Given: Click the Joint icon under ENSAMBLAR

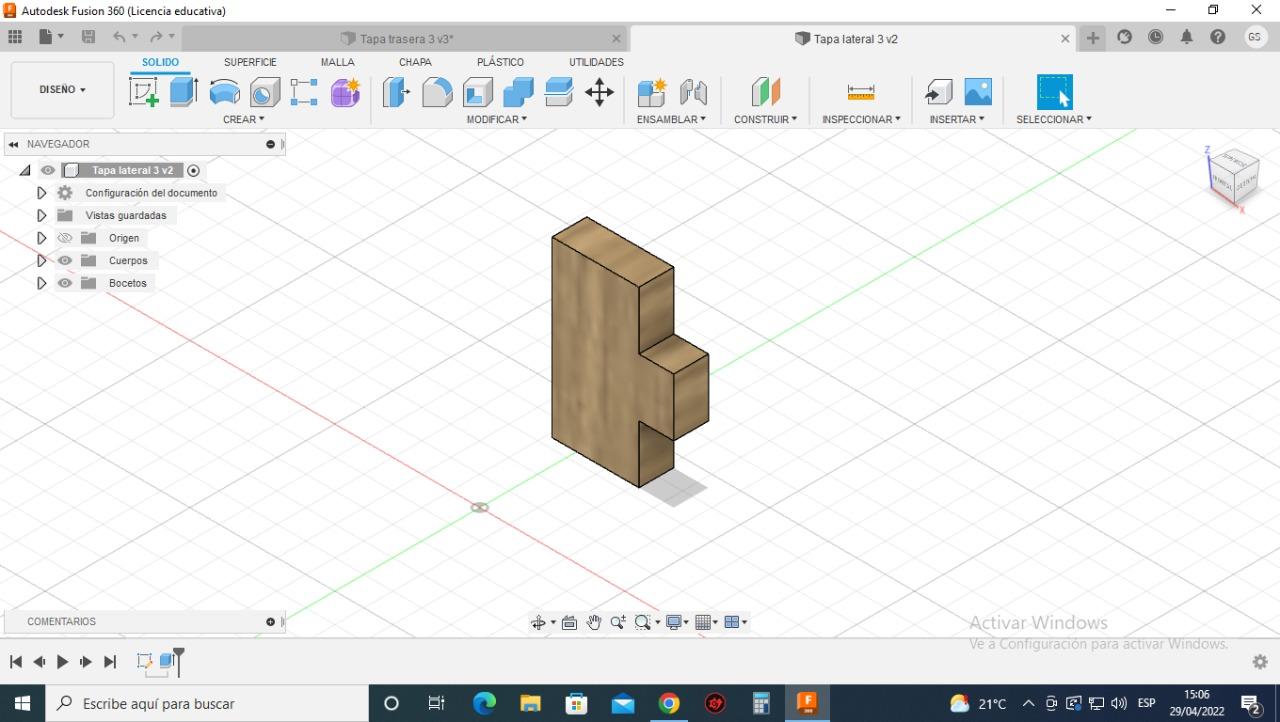Looking at the screenshot, I should [x=693, y=92].
